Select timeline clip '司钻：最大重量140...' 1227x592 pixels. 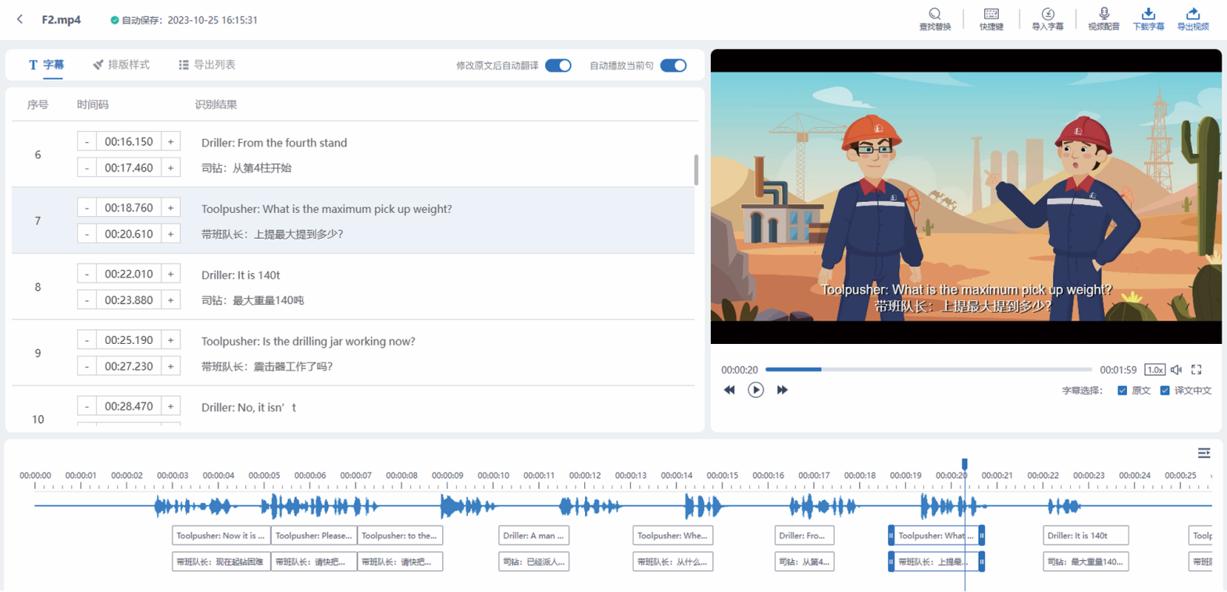1086,562
